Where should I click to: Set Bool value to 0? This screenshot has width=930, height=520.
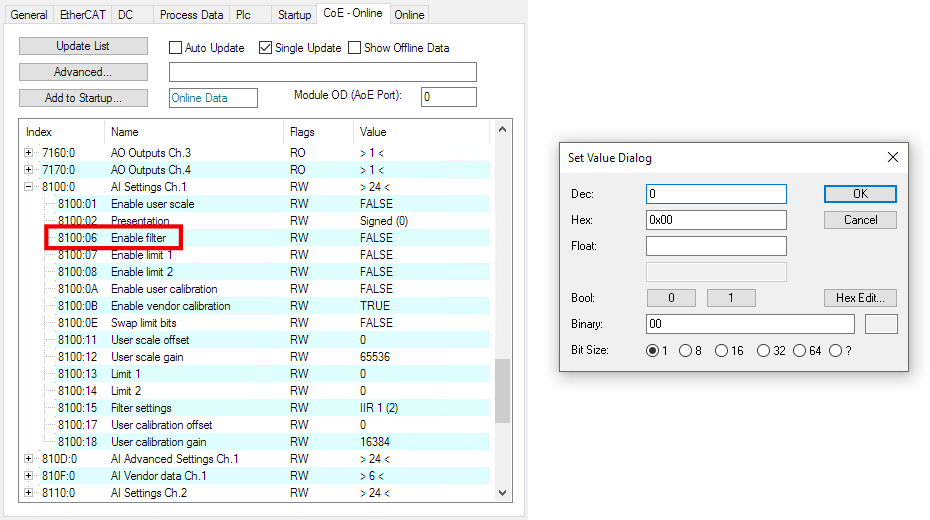point(671,298)
